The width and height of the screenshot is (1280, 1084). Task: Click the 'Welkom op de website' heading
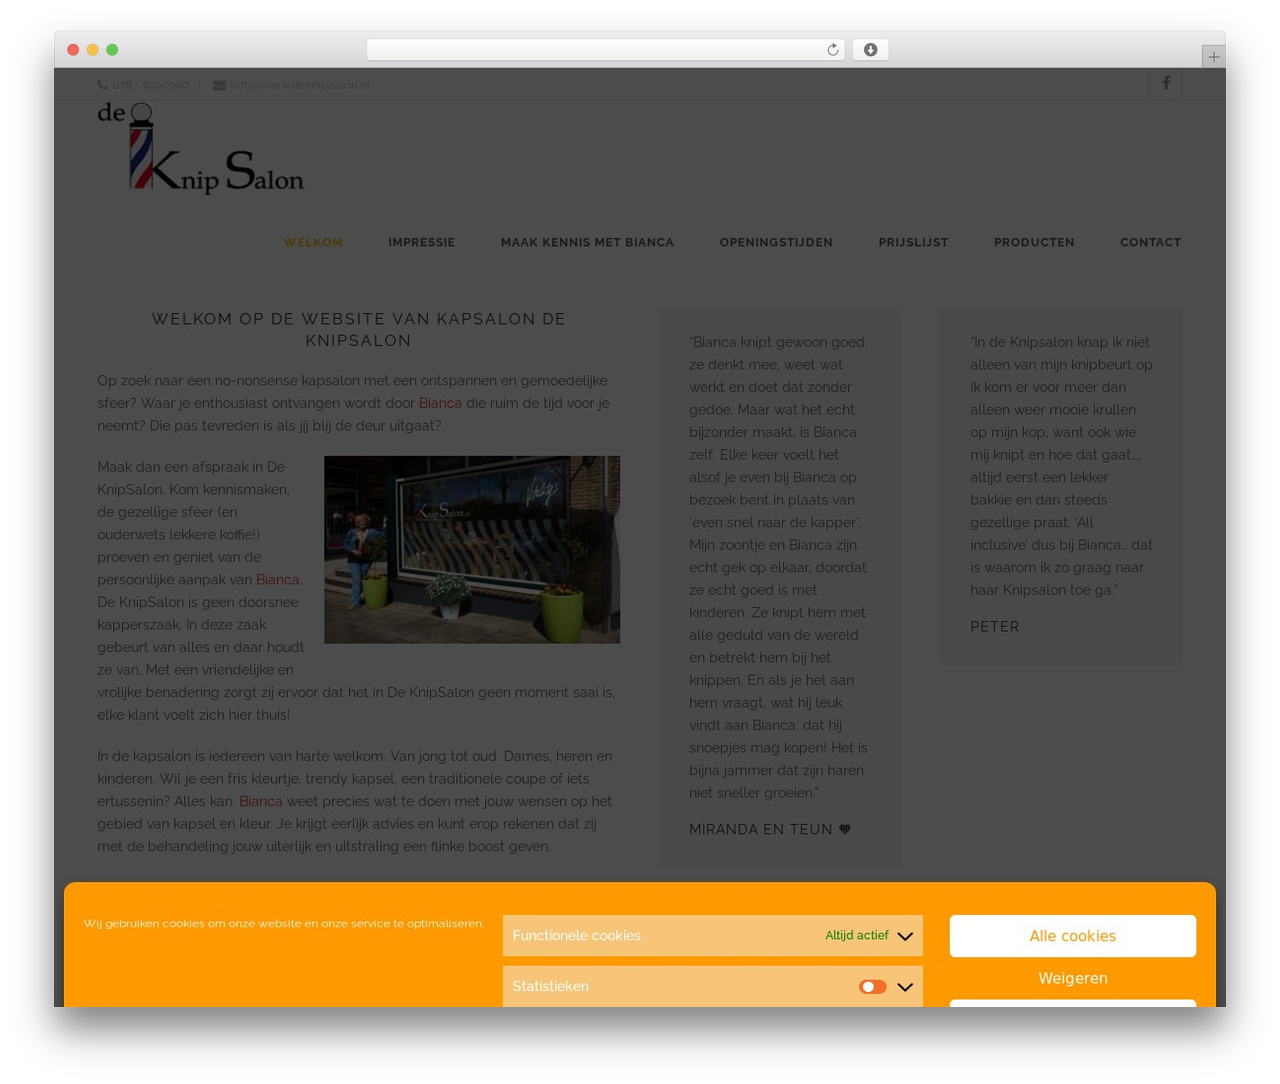358,330
